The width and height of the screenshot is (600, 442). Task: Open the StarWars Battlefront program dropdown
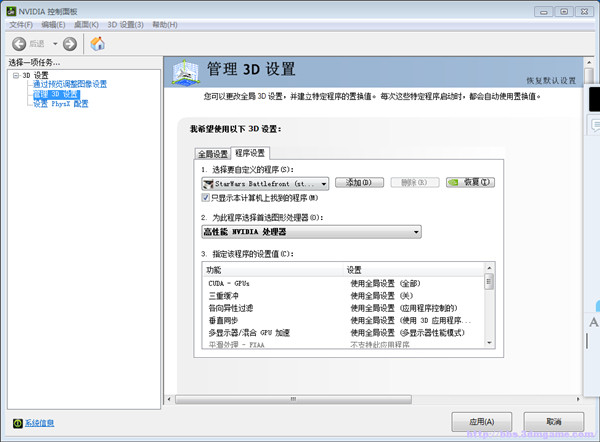(265, 184)
